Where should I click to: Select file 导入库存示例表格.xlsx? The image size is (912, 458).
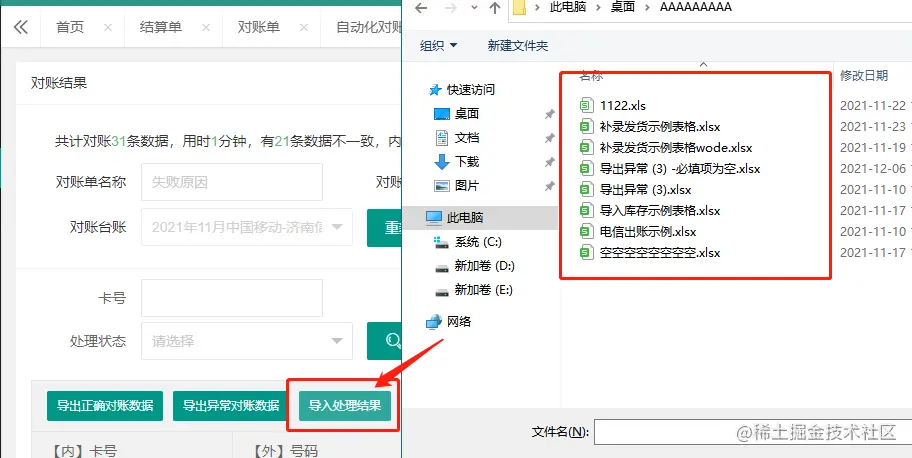click(x=660, y=211)
